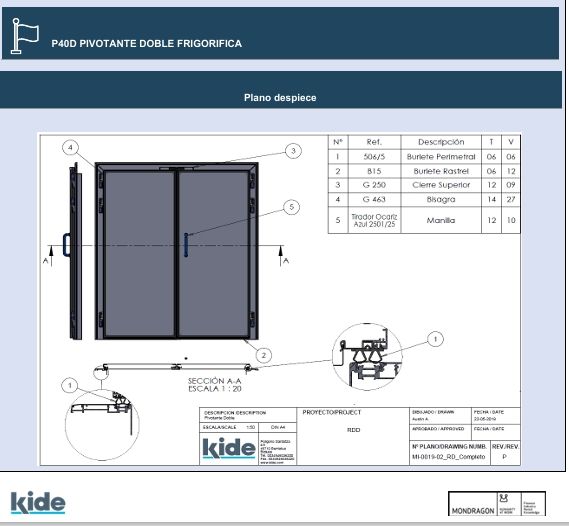Click the 'Manilla' description cell
Screen dimensions: 569x526
[441, 220]
